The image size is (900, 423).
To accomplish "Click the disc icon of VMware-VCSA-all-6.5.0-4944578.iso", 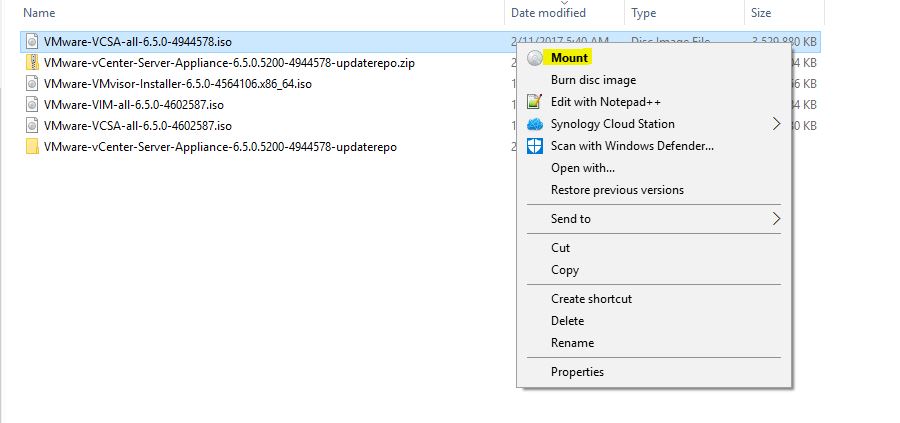I will pyautogui.click(x=33, y=41).
